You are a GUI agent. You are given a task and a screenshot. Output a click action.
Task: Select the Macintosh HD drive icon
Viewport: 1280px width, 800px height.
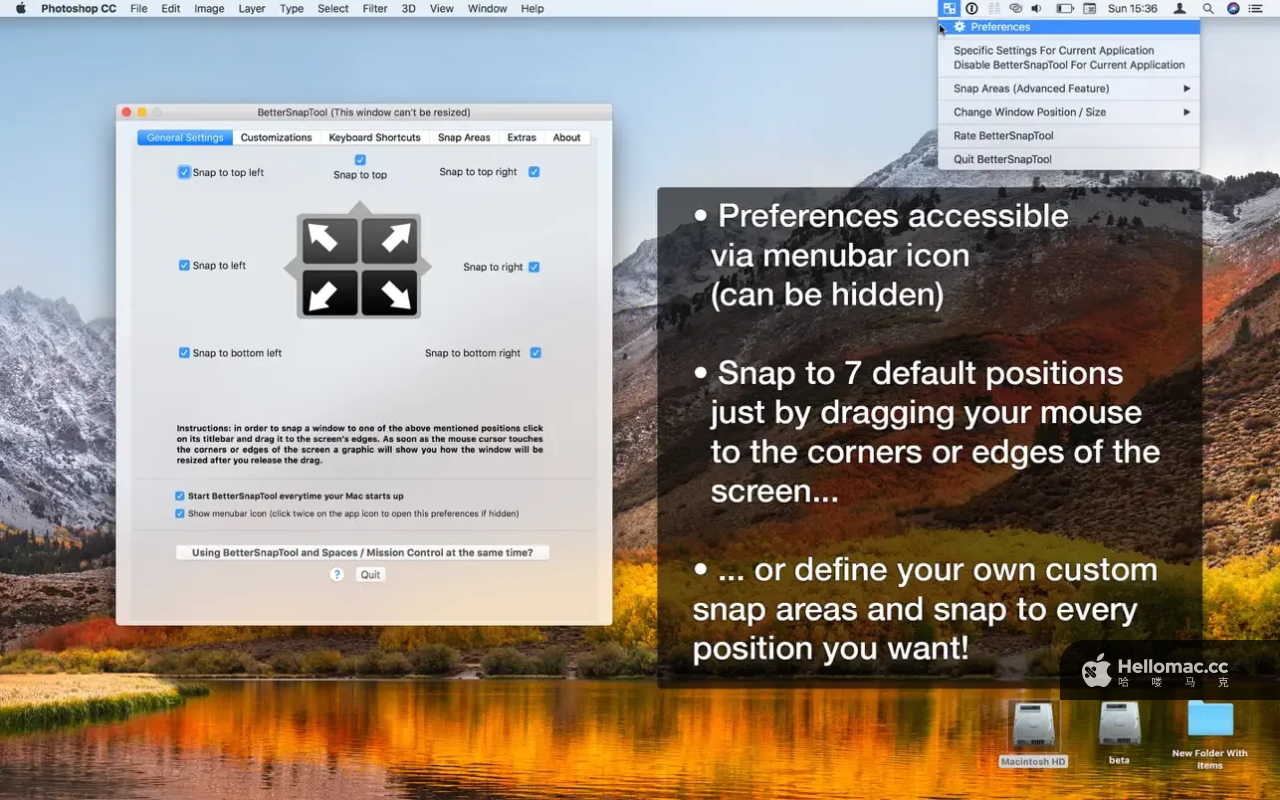pyautogui.click(x=1033, y=724)
